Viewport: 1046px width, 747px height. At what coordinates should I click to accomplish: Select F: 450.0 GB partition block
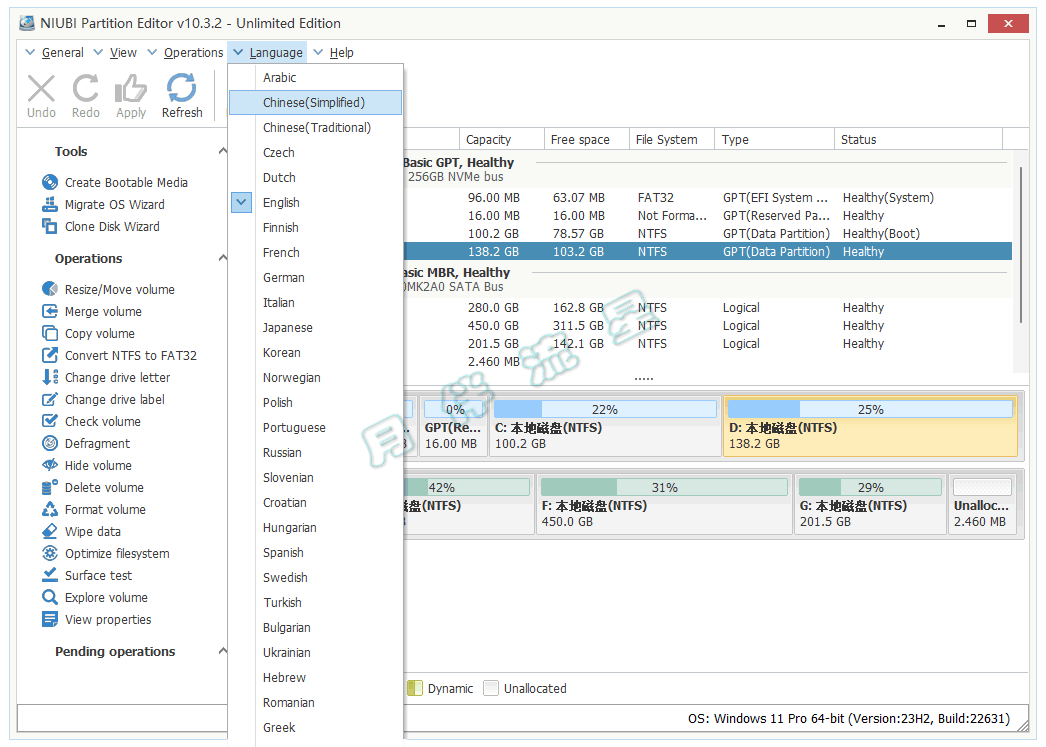coord(664,504)
